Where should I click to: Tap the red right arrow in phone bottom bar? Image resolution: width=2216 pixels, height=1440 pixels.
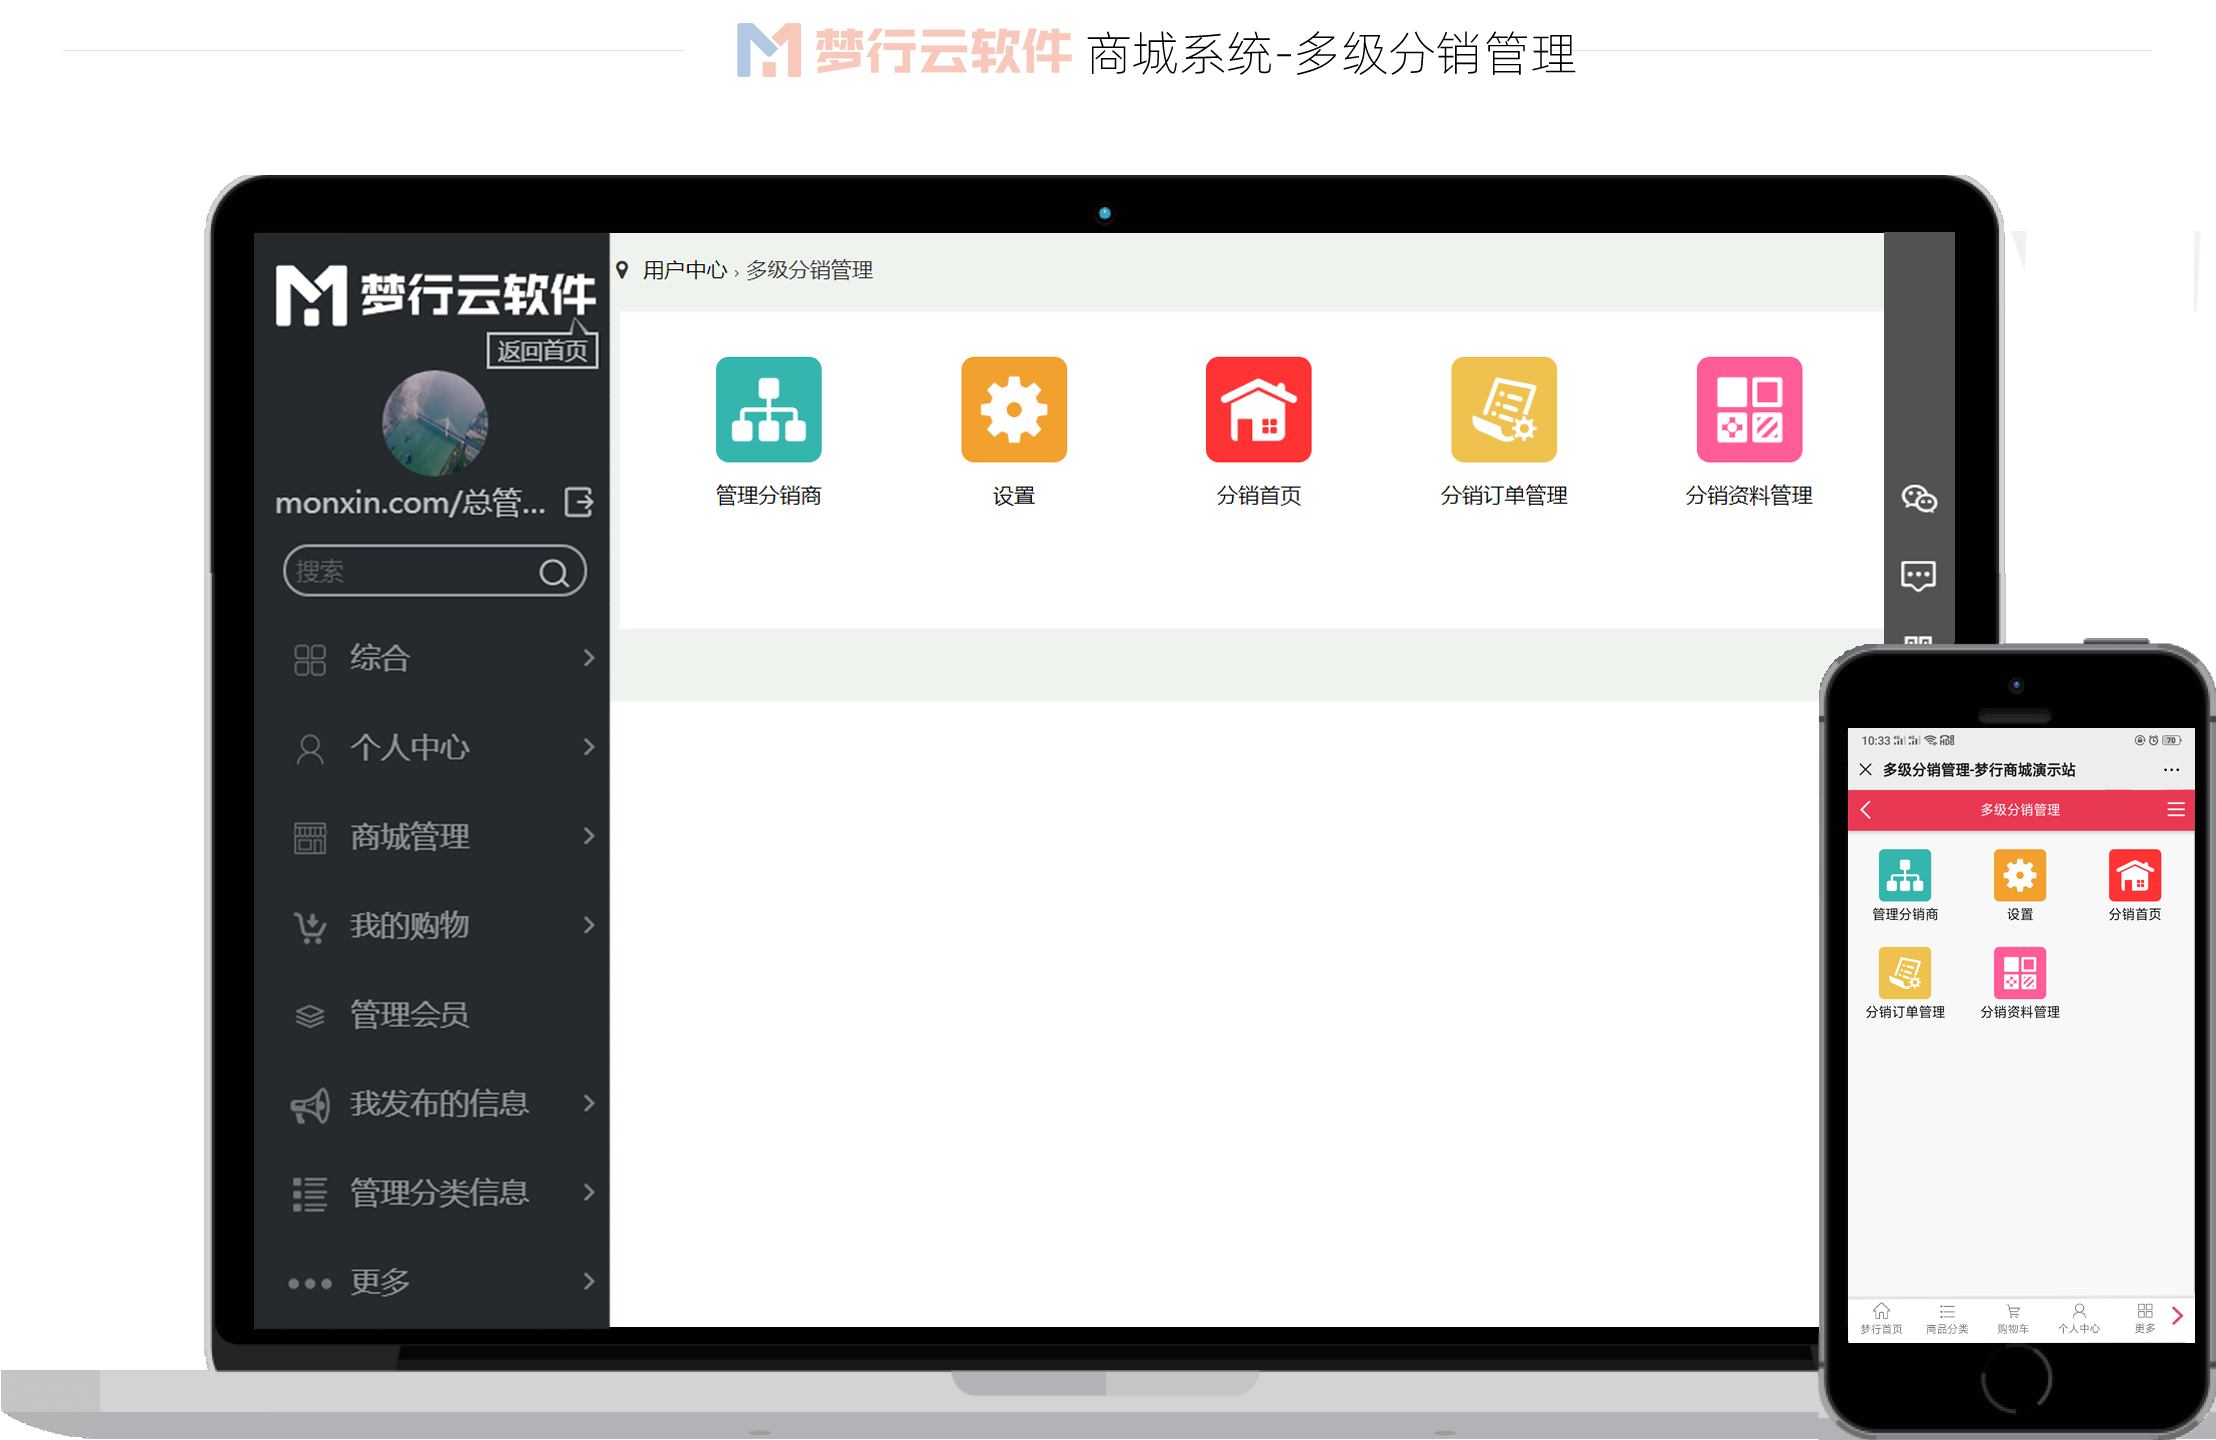pos(2177,1316)
